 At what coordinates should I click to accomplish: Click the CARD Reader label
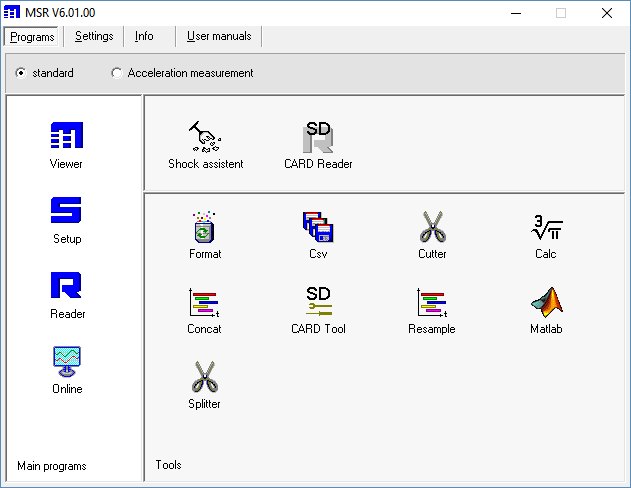click(x=318, y=164)
